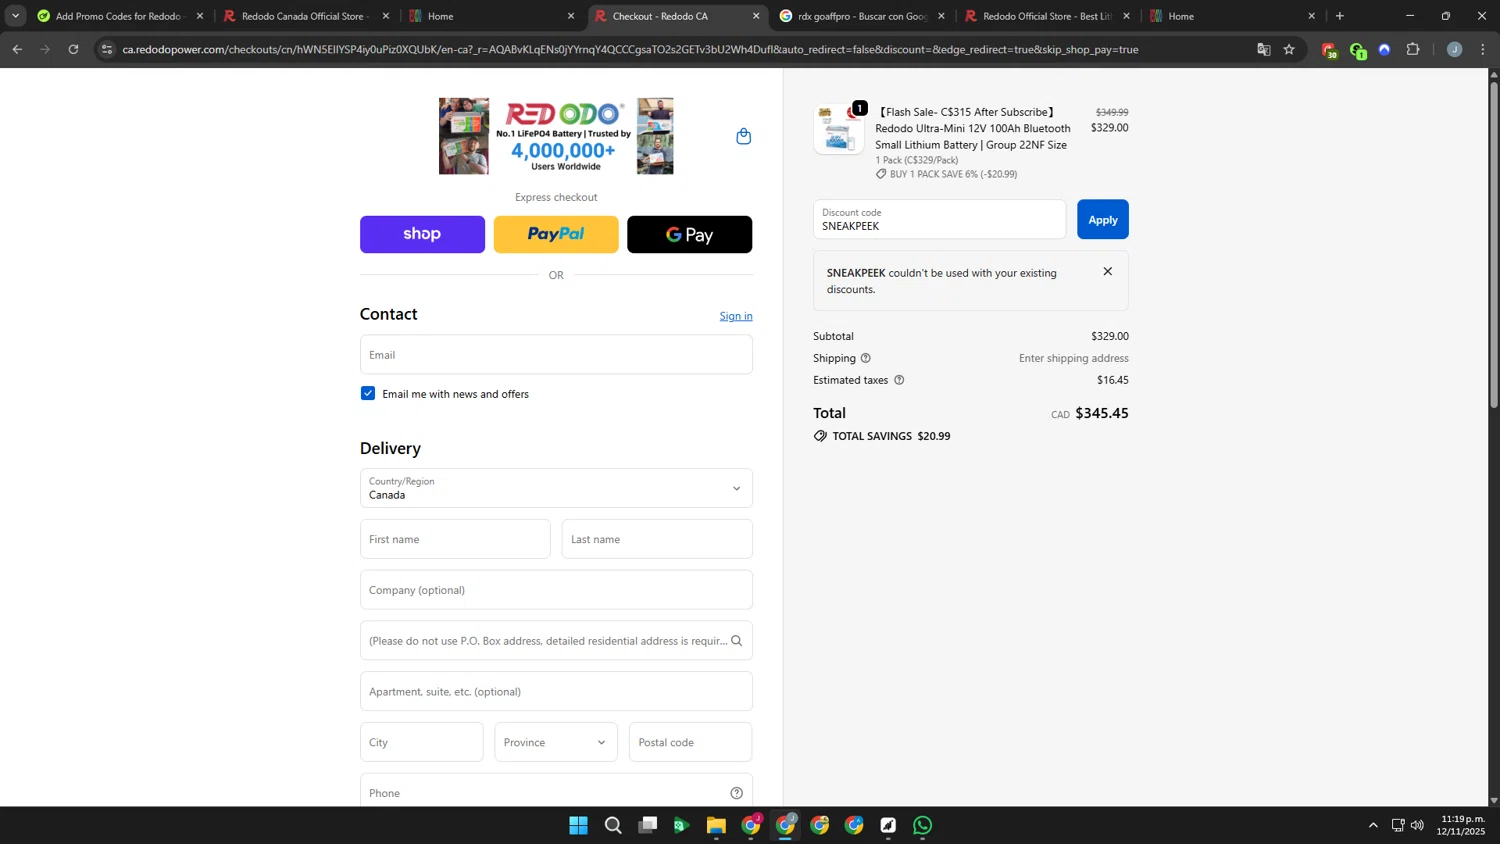Open Windows taskbar Search

click(613, 825)
